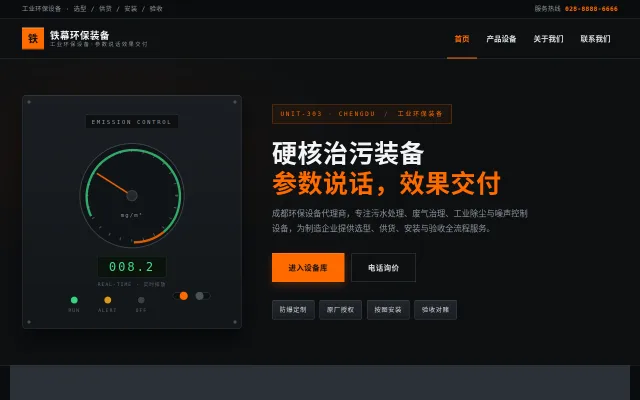This screenshot has width=640, height=400.
Task: Select the 原厂授权 tag
Action: click(x=340, y=310)
